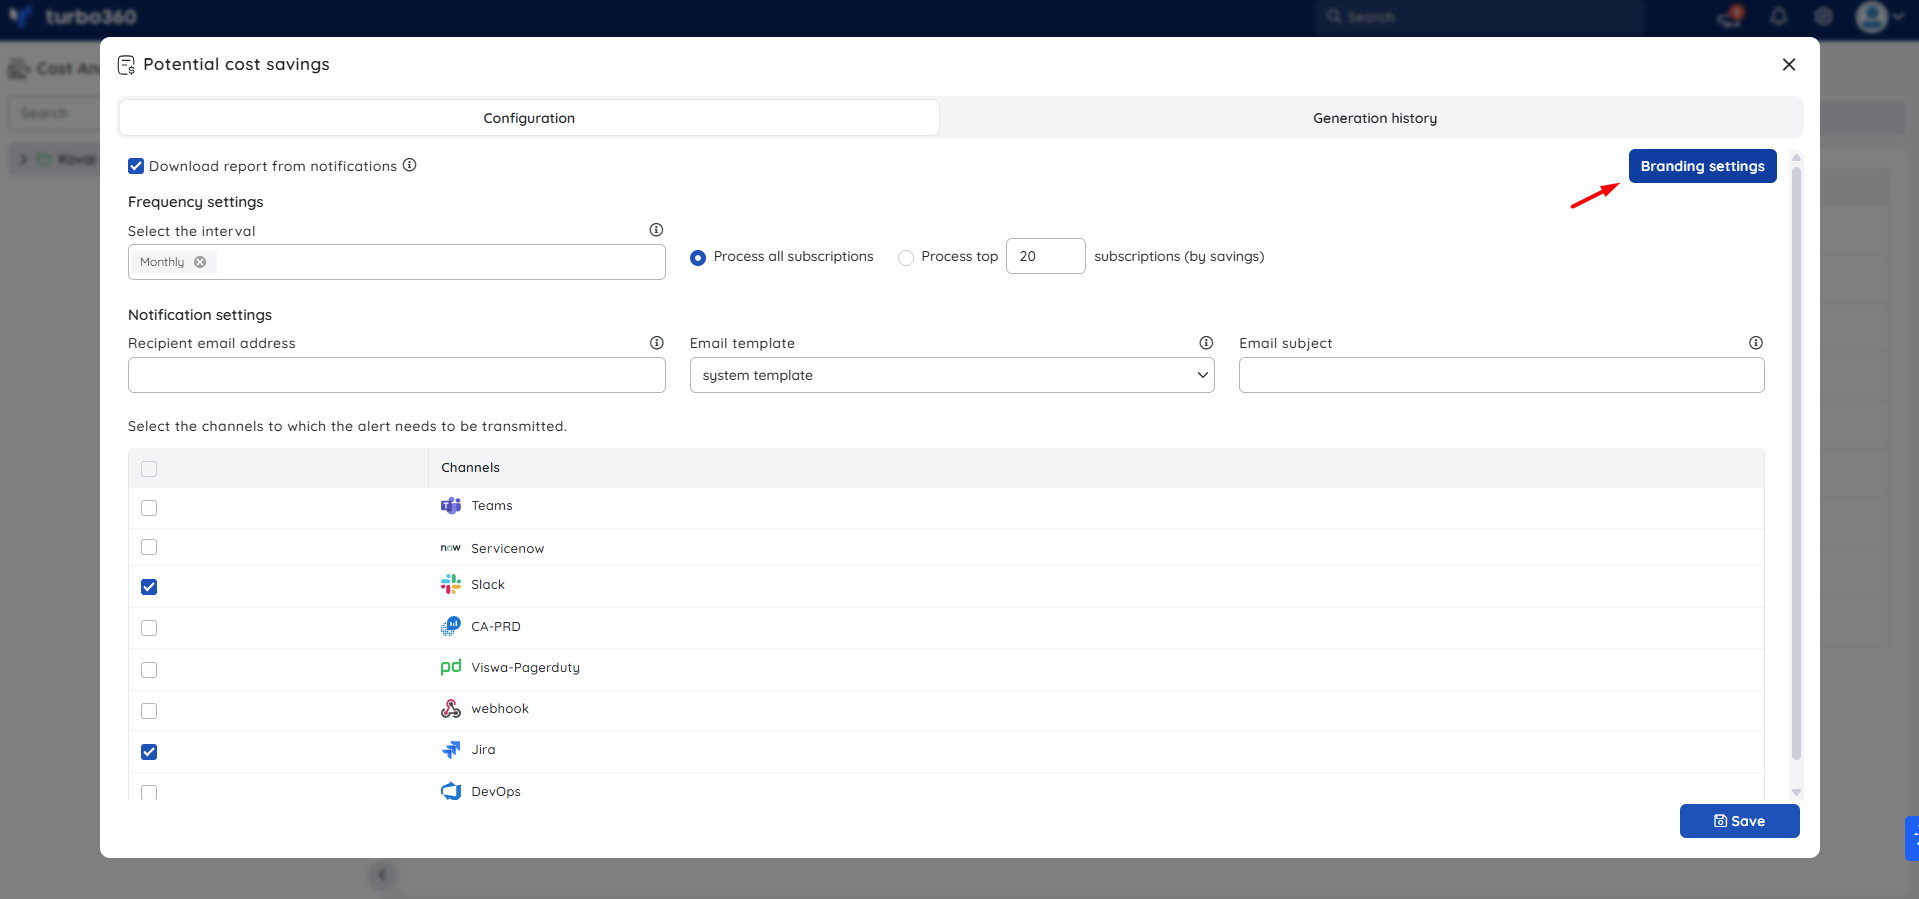Click the Jira channel icon
The height and width of the screenshot is (899, 1919).
(x=451, y=750)
